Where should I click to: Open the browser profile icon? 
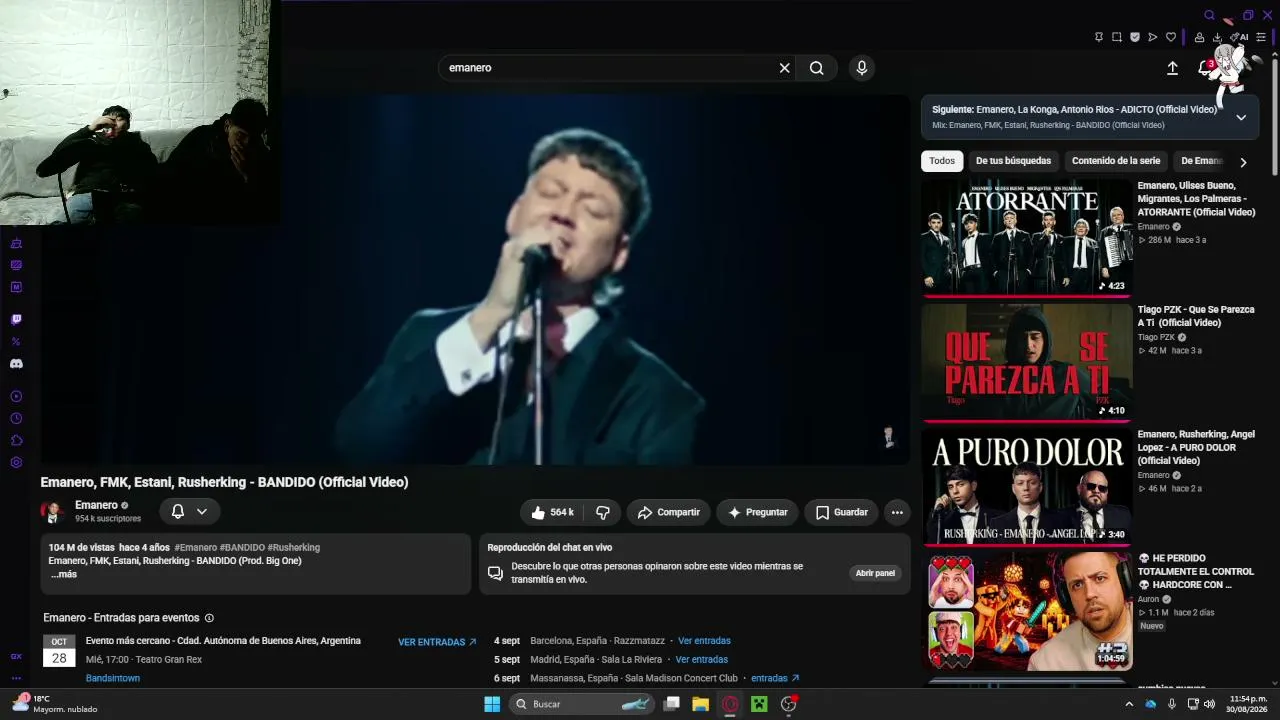point(1199,37)
